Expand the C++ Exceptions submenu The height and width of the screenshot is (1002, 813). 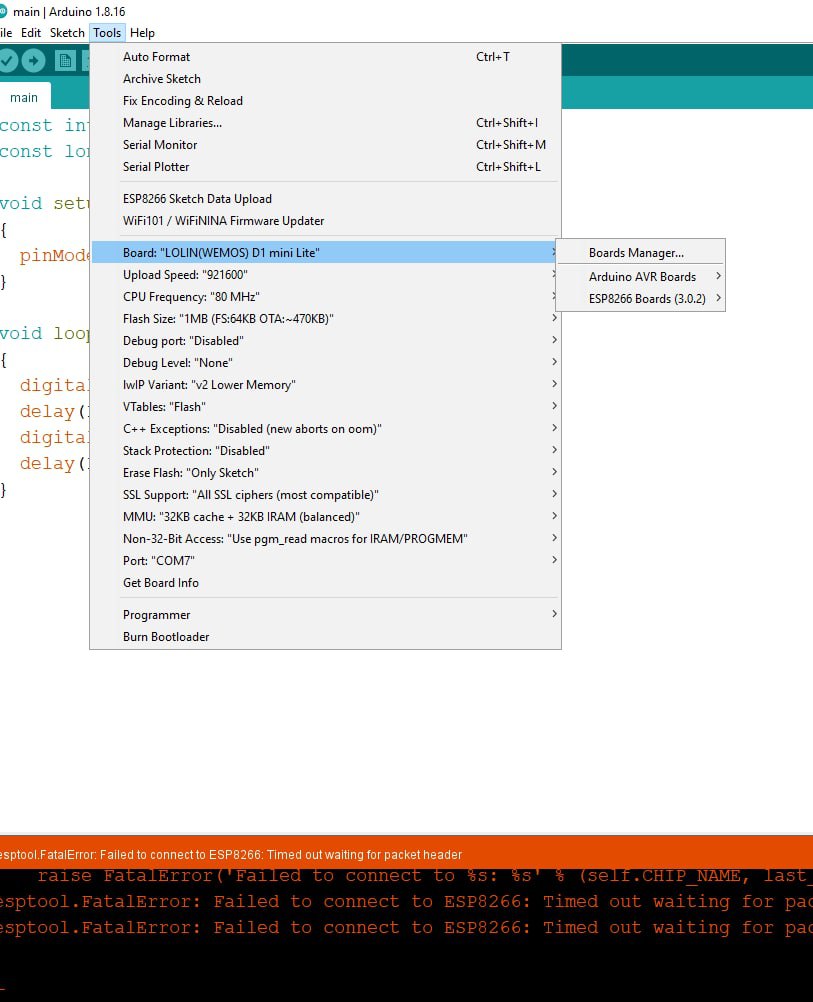pos(325,429)
